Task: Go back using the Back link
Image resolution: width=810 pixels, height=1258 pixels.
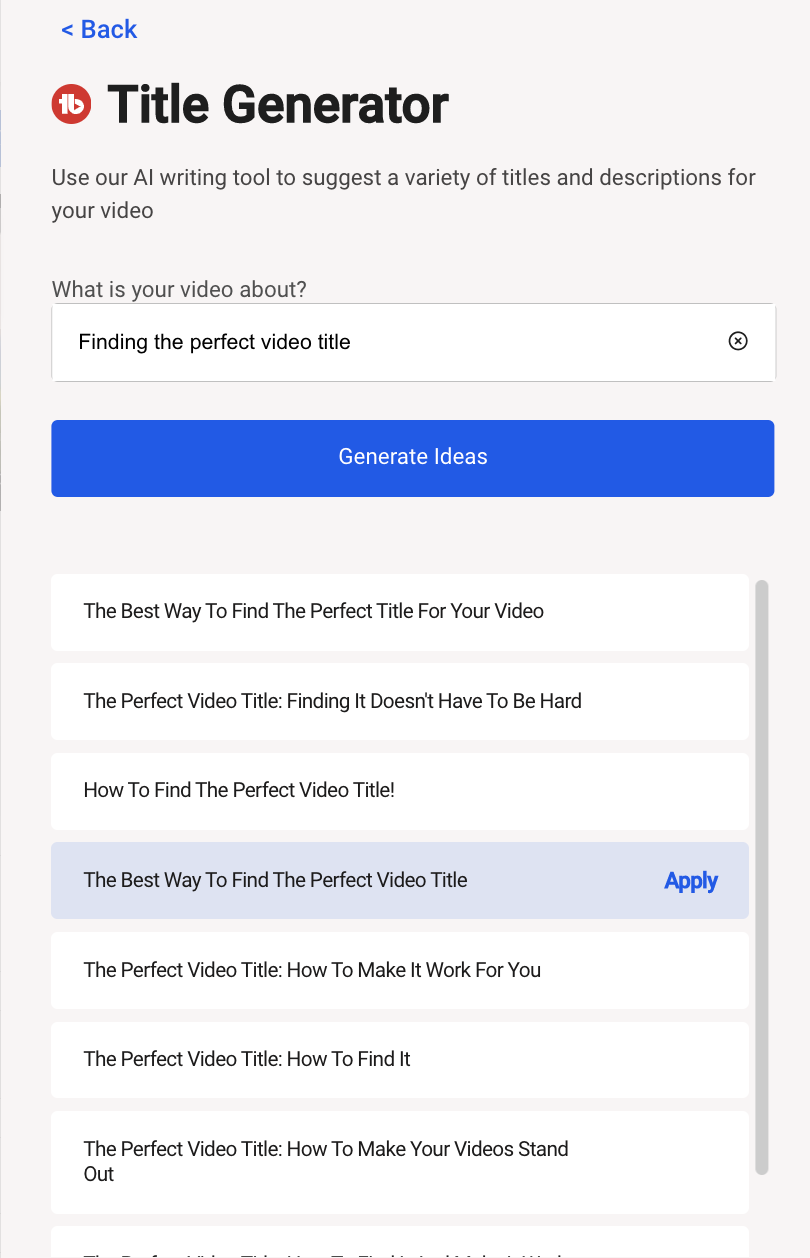Action: [x=99, y=30]
